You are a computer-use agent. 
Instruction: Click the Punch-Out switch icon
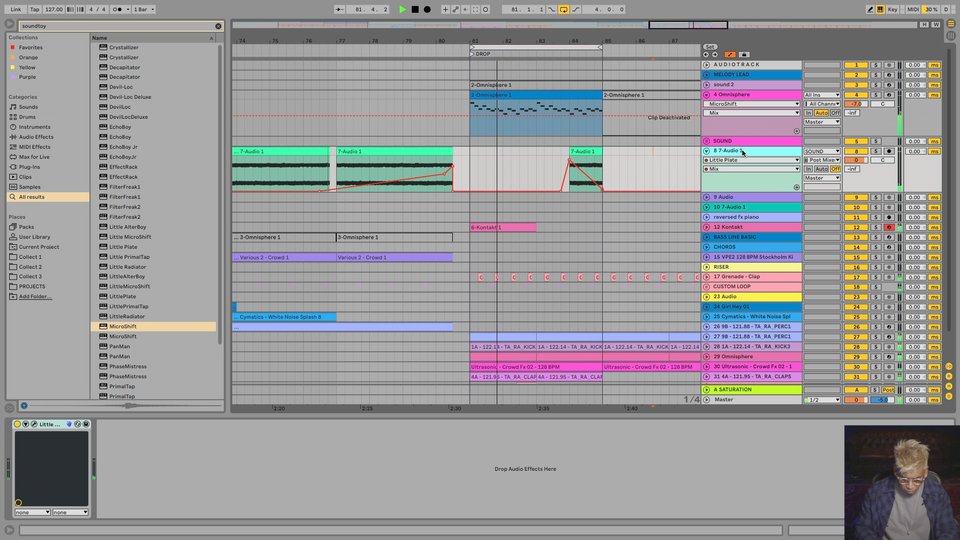point(576,9)
